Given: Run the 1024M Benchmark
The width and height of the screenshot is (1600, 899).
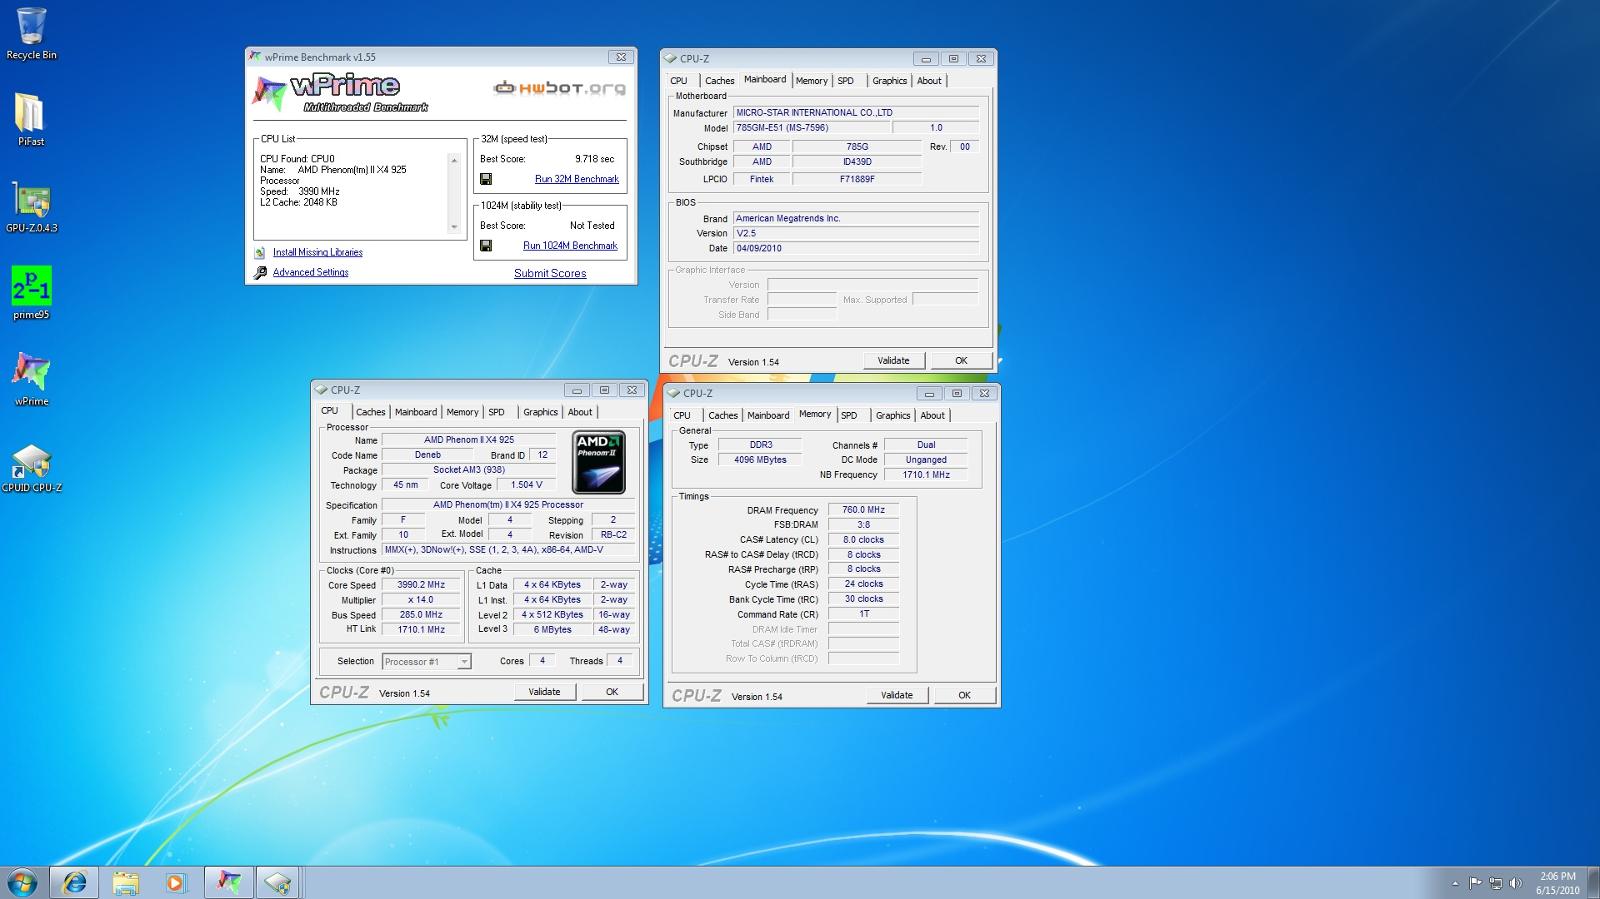Looking at the screenshot, I should [x=570, y=245].
